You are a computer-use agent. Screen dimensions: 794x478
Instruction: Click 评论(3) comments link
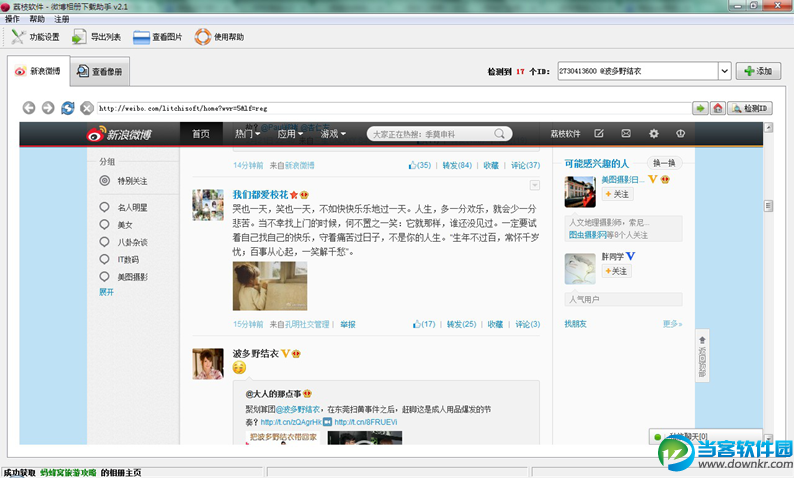pos(528,324)
